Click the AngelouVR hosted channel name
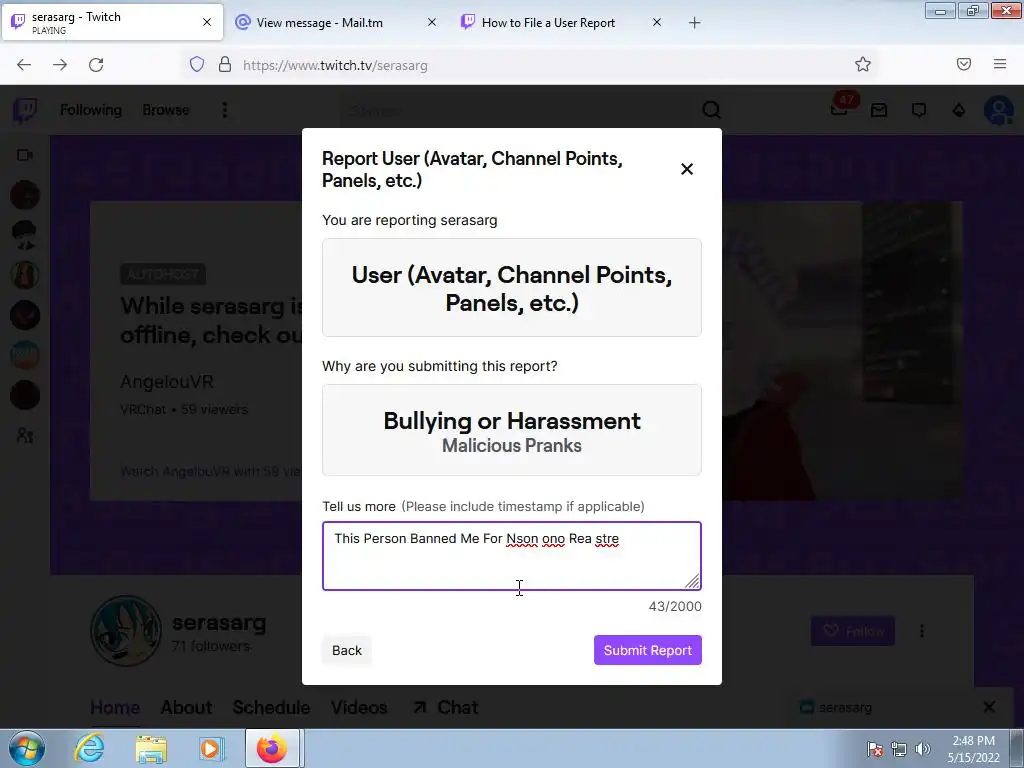Viewport: 1024px width, 768px height. 167,381
